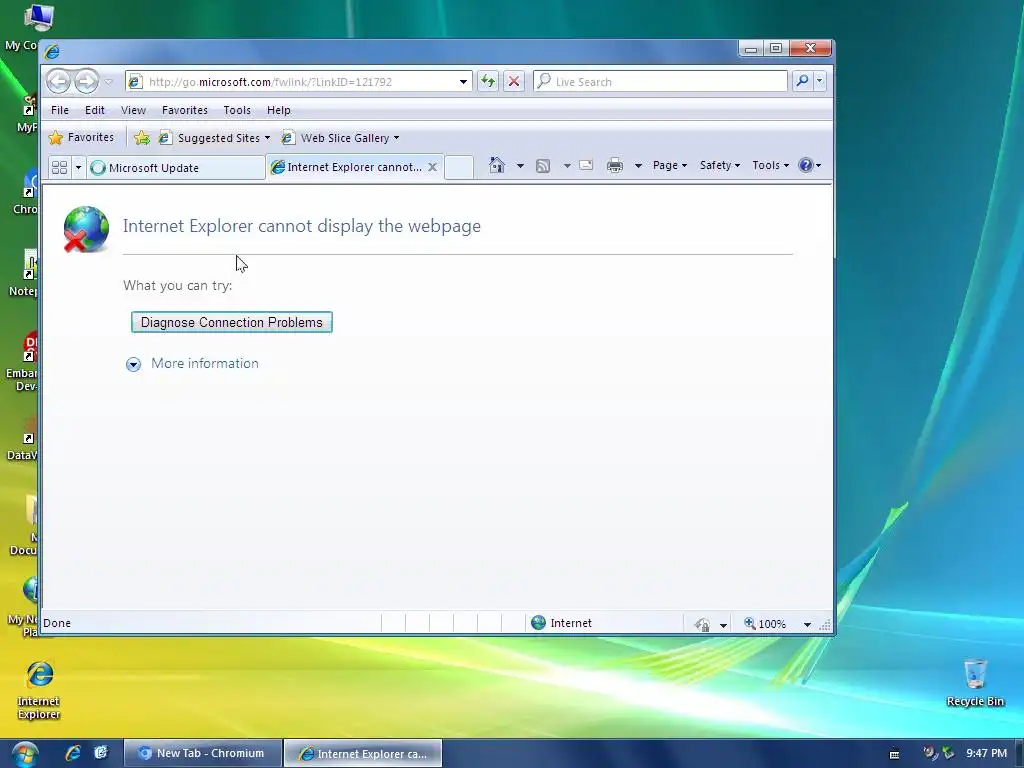Open the View menu
Viewport: 1024px width, 768px height.
point(133,110)
